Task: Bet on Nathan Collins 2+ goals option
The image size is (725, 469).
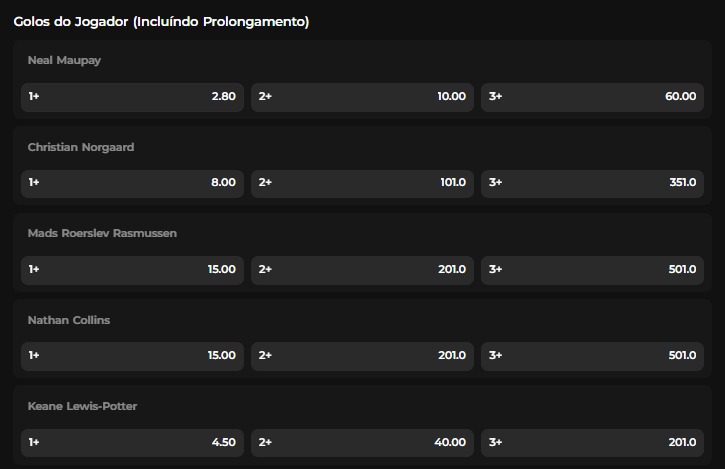Action: tap(362, 356)
